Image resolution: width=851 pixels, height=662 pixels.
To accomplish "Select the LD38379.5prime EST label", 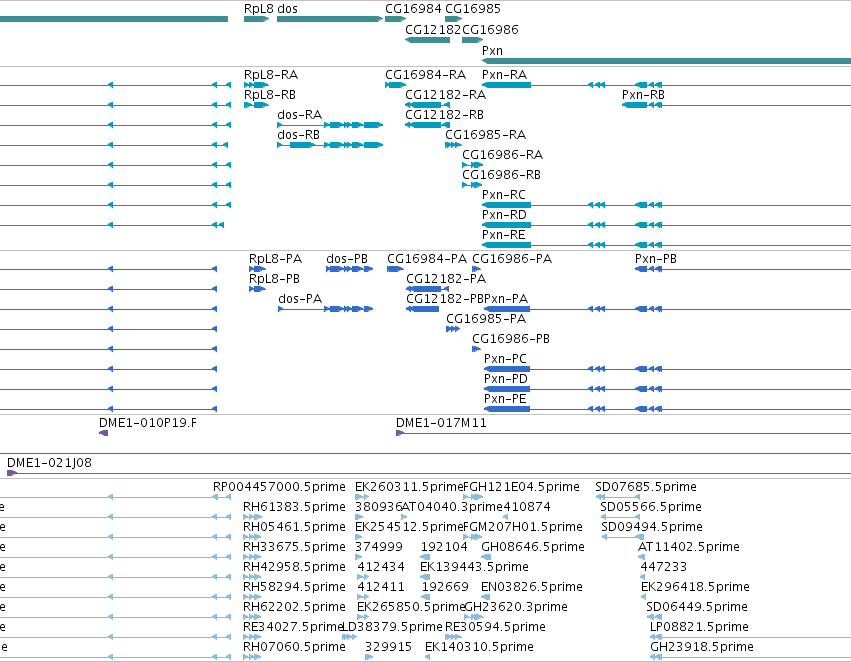I will point(392,627).
